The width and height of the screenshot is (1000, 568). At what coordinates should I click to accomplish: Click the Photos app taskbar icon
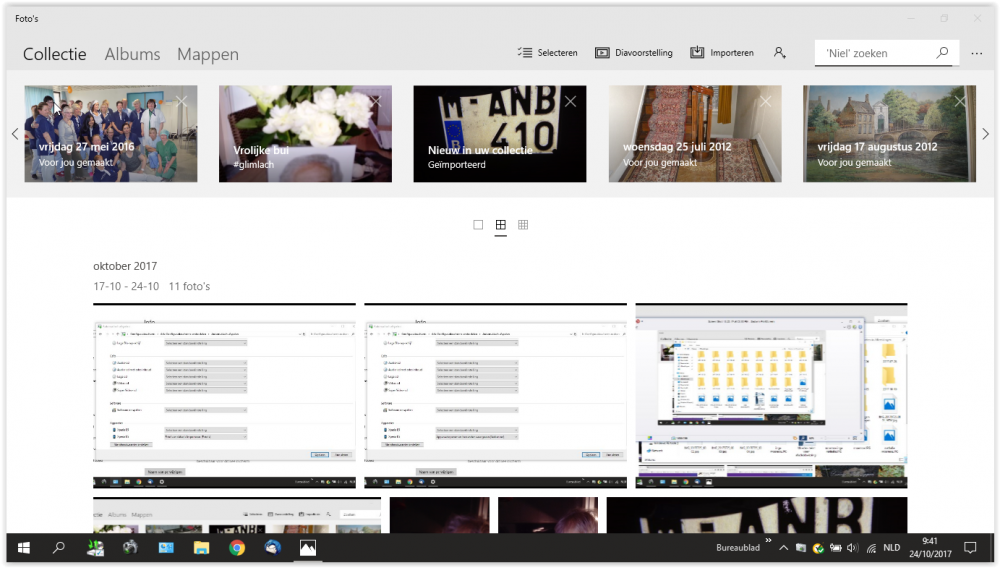coord(308,548)
